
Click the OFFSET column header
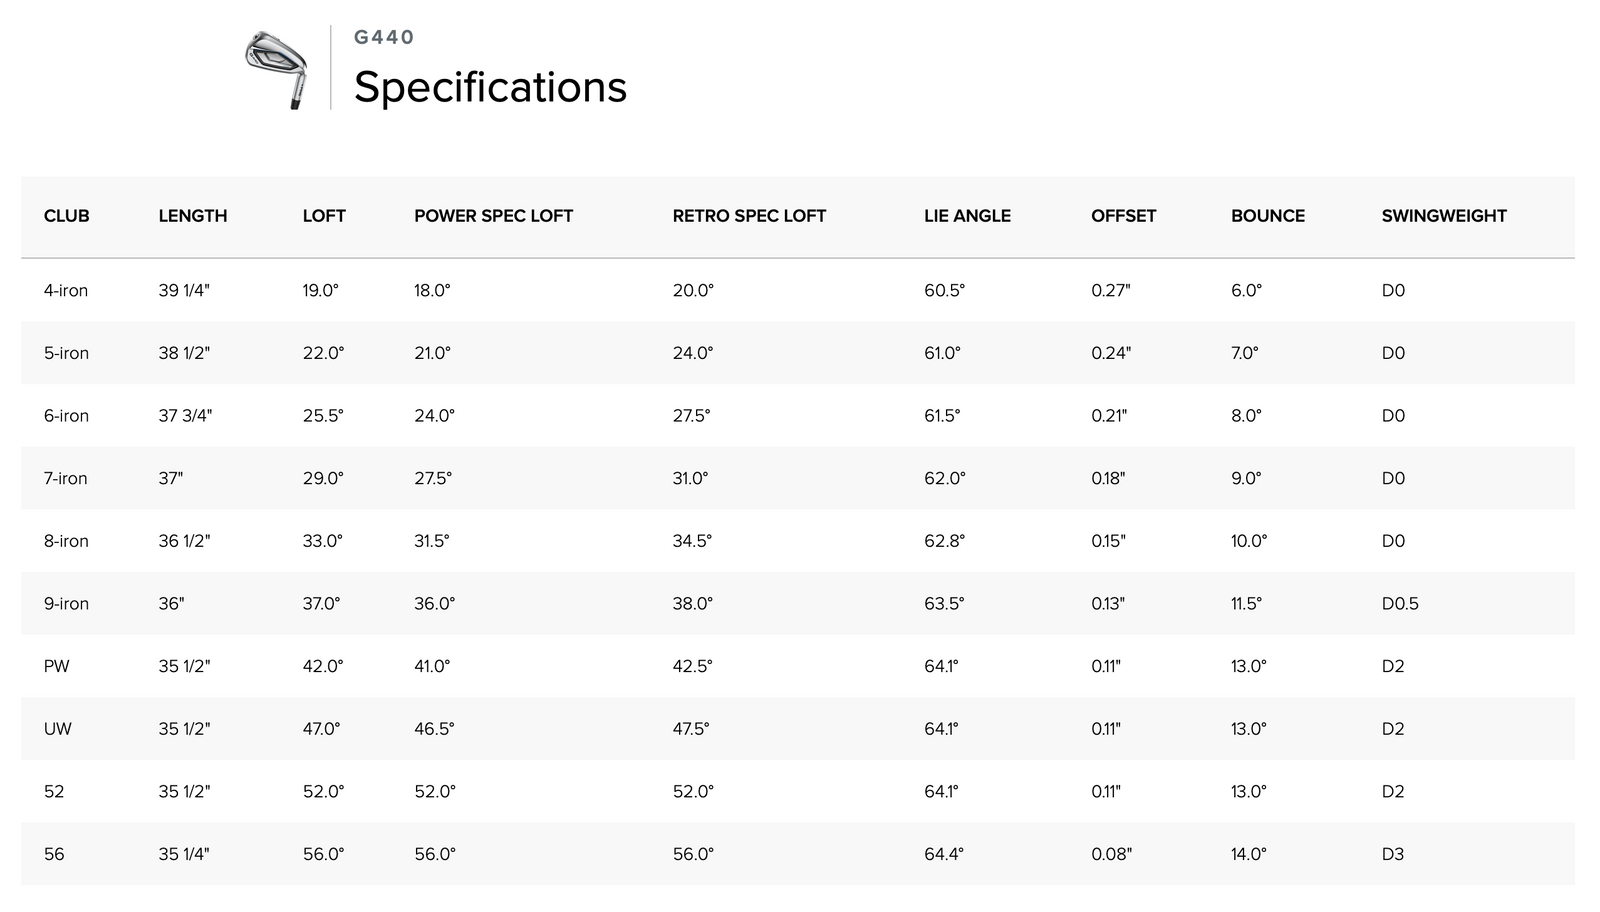[x=1123, y=216]
